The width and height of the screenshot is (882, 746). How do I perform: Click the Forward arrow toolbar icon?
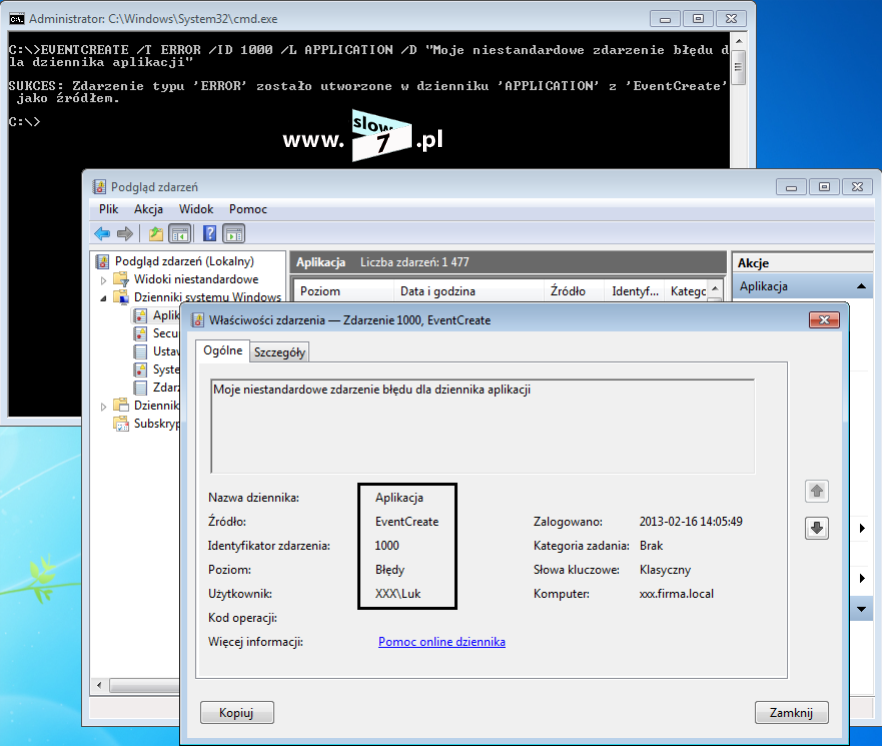coord(124,233)
